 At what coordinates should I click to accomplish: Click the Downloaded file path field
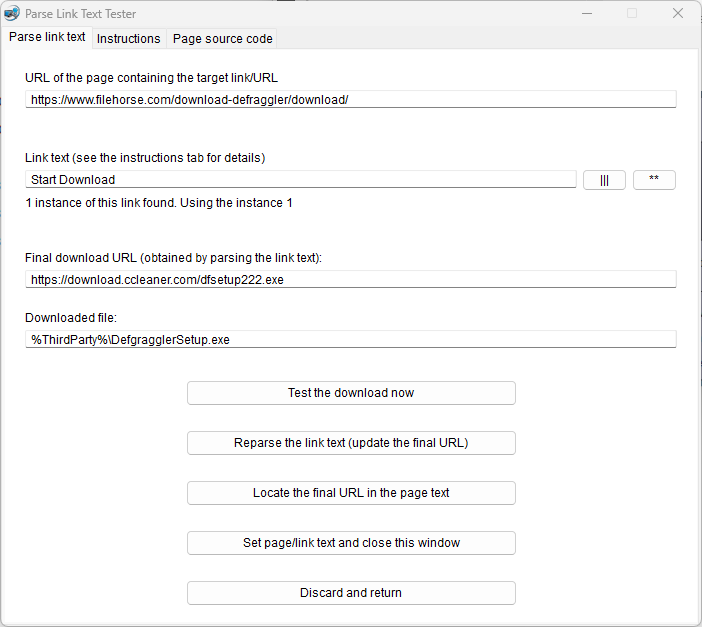pos(351,339)
